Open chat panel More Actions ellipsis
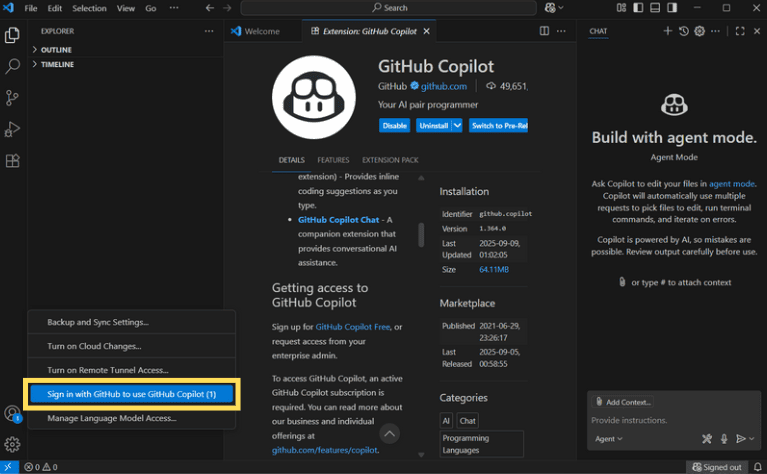767x474 pixels. coord(715,31)
